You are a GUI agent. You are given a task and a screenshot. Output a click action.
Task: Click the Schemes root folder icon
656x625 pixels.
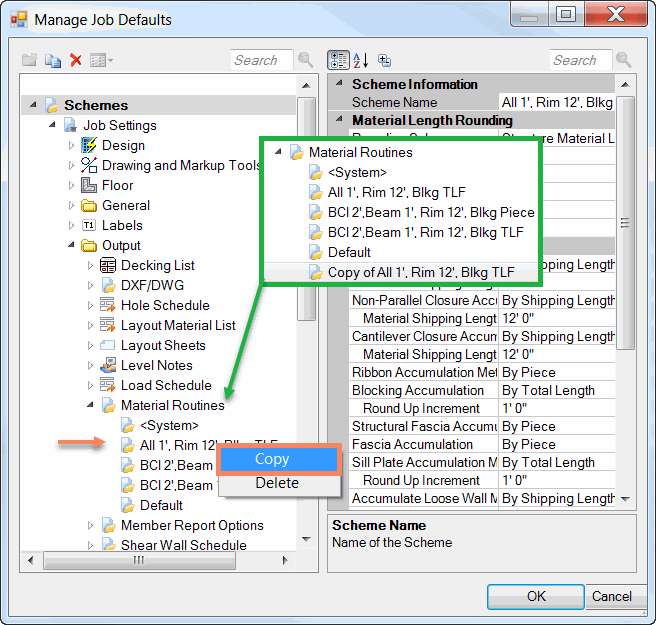pyautogui.click(x=51, y=105)
